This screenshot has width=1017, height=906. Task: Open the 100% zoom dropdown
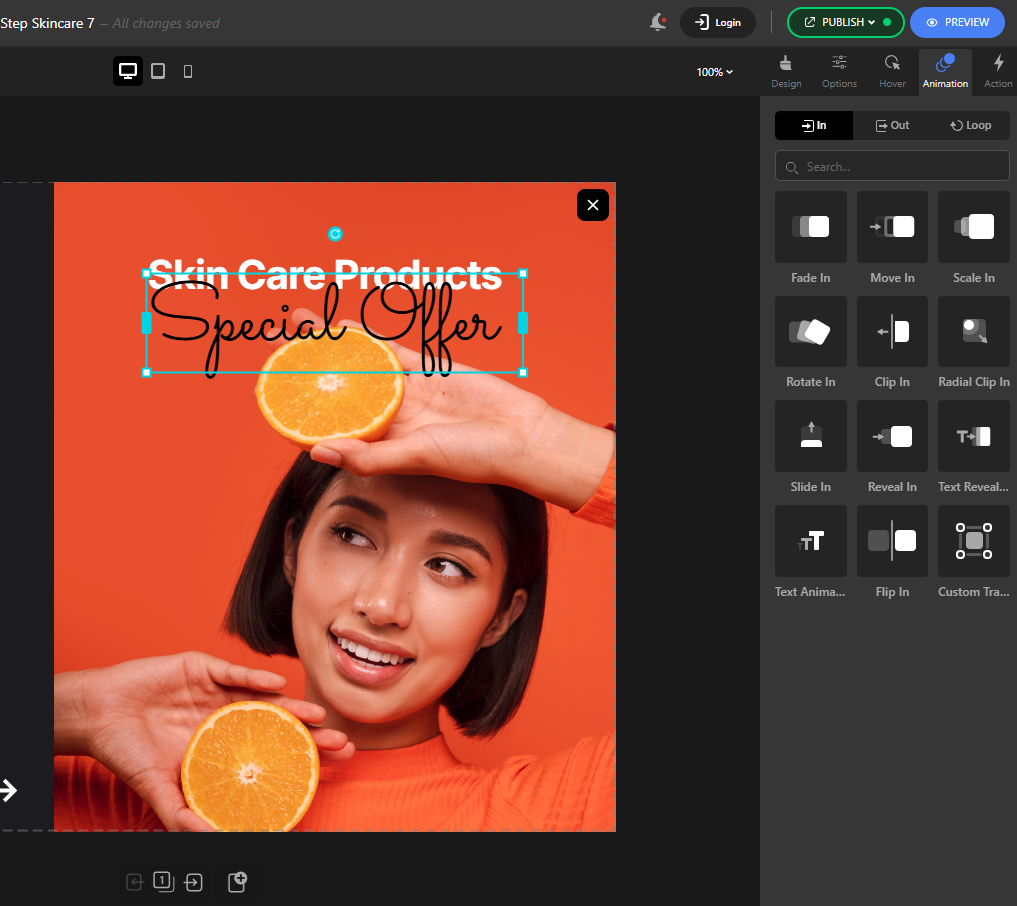(x=715, y=72)
